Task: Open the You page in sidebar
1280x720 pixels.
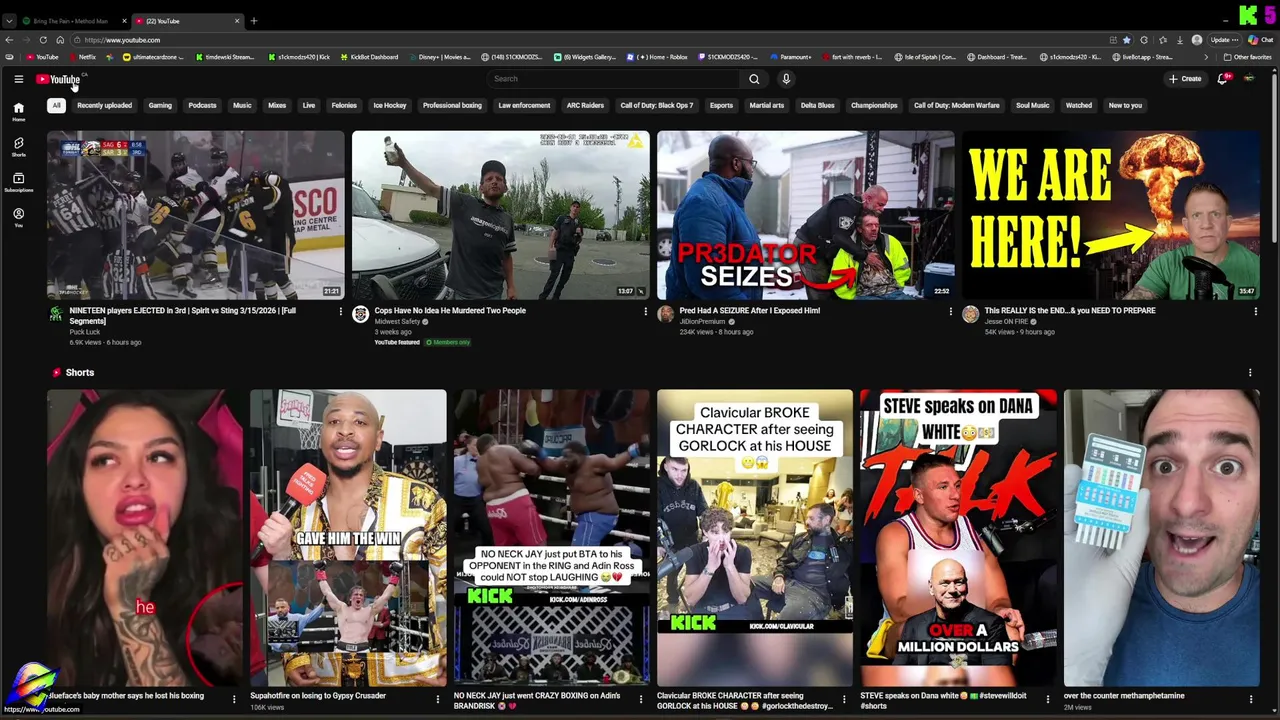Action: coord(18,217)
